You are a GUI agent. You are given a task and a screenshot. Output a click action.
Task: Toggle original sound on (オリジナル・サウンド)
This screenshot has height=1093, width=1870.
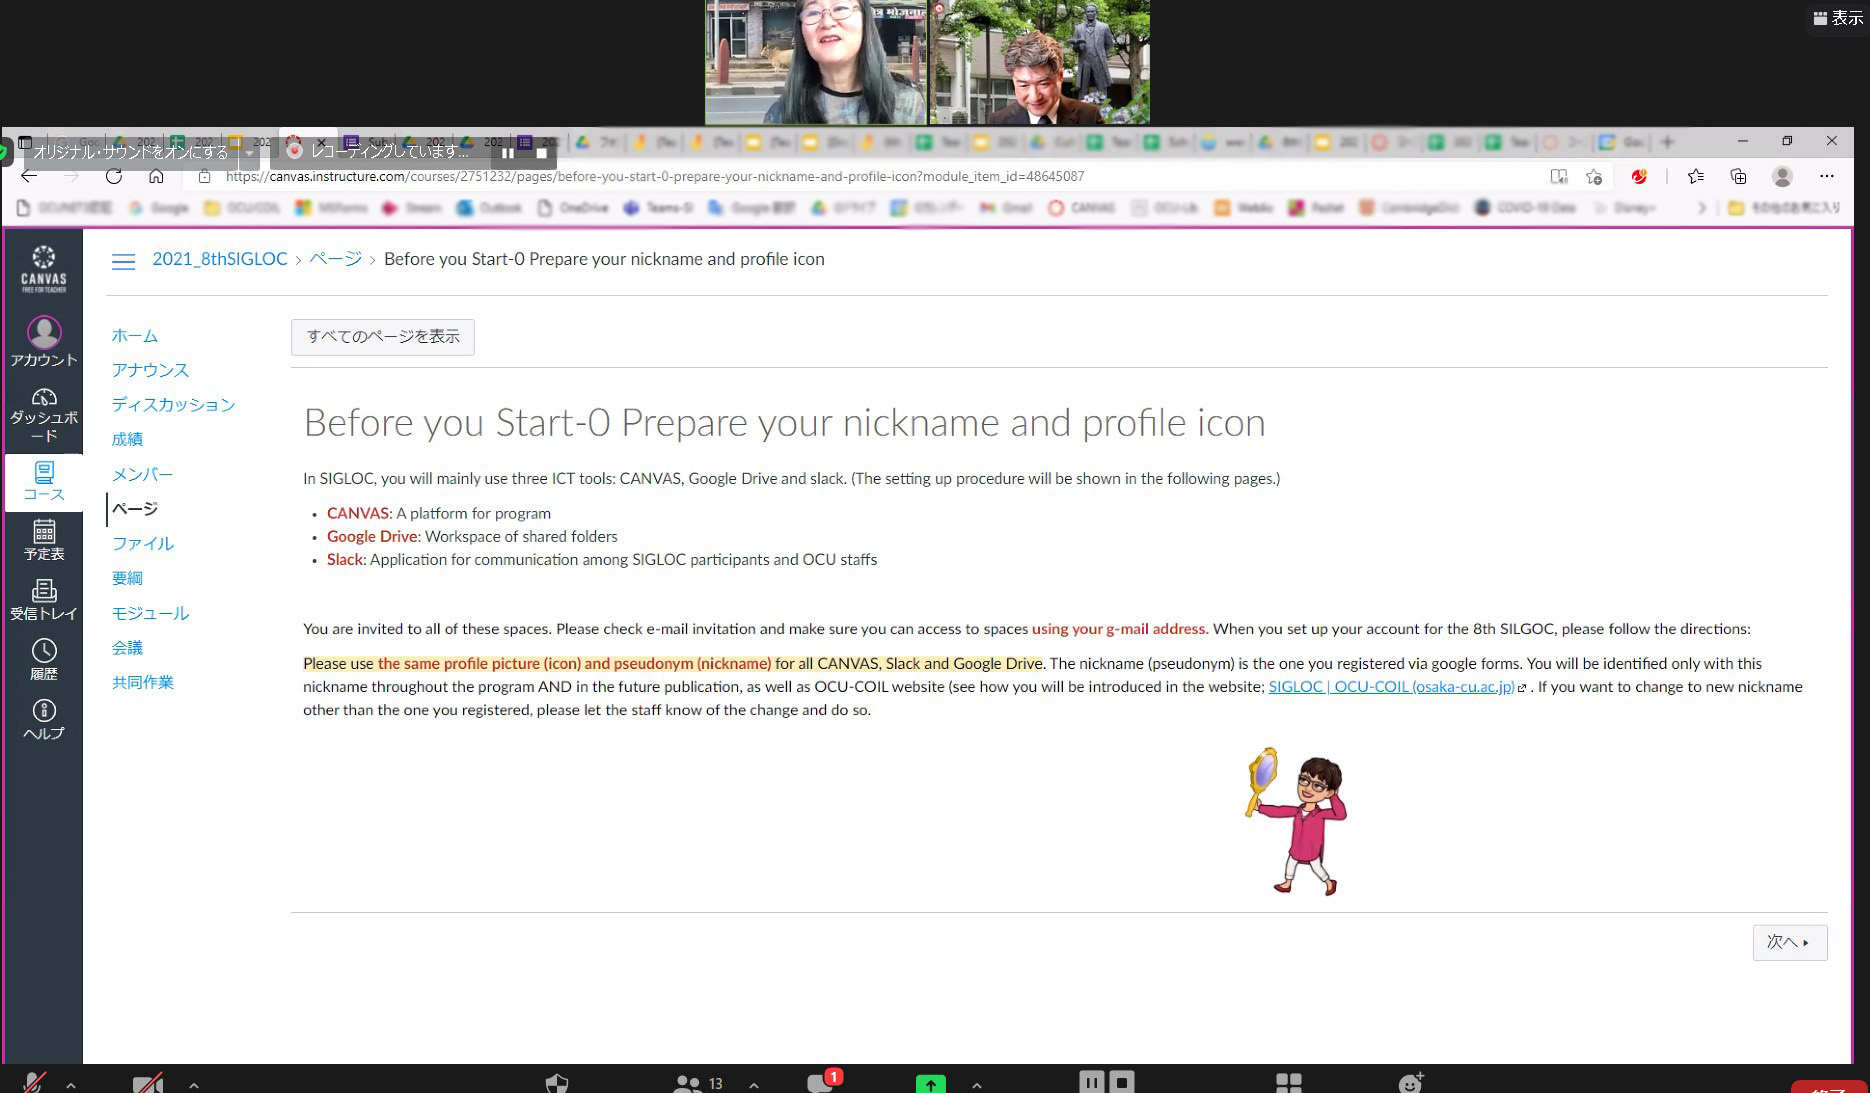tap(132, 152)
